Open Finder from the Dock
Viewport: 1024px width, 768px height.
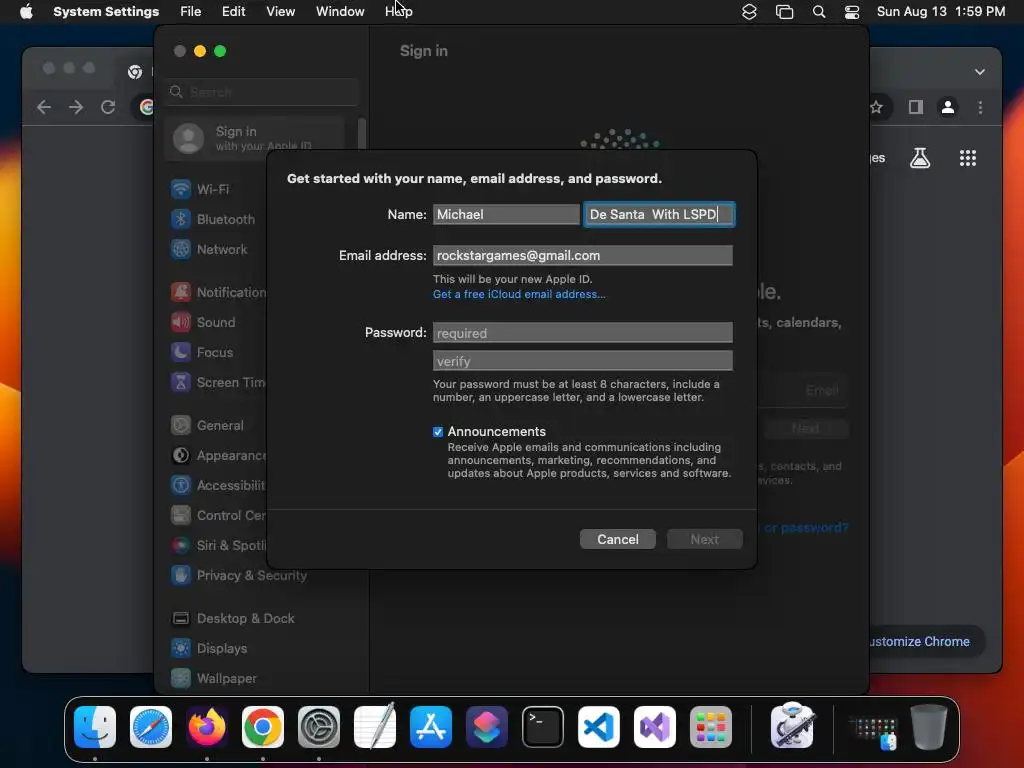(95, 727)
